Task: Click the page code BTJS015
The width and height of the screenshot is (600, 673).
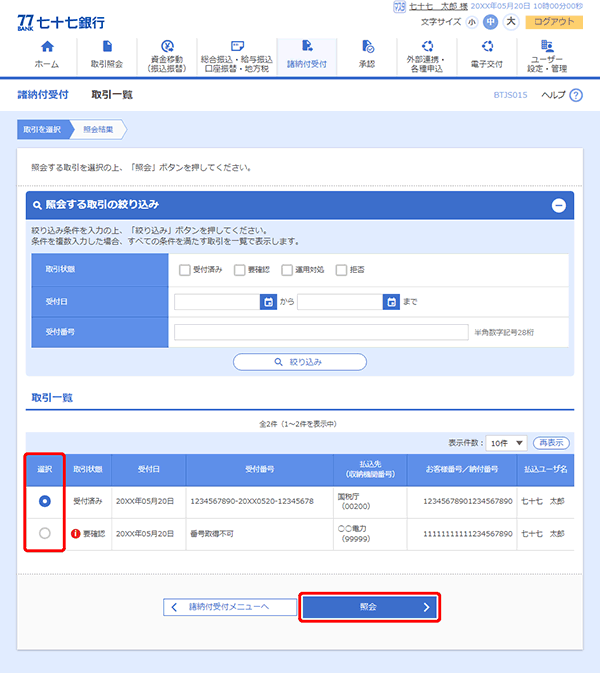Action: coord(510,95)
